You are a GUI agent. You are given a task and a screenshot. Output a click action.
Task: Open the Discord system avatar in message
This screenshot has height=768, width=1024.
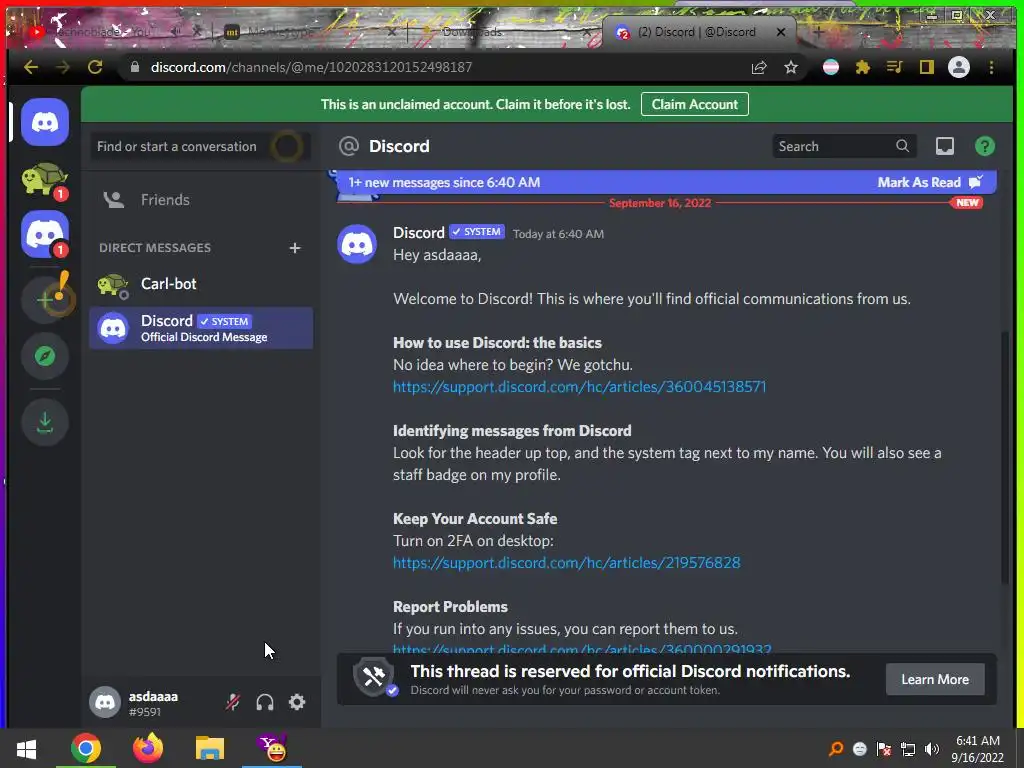357,244
